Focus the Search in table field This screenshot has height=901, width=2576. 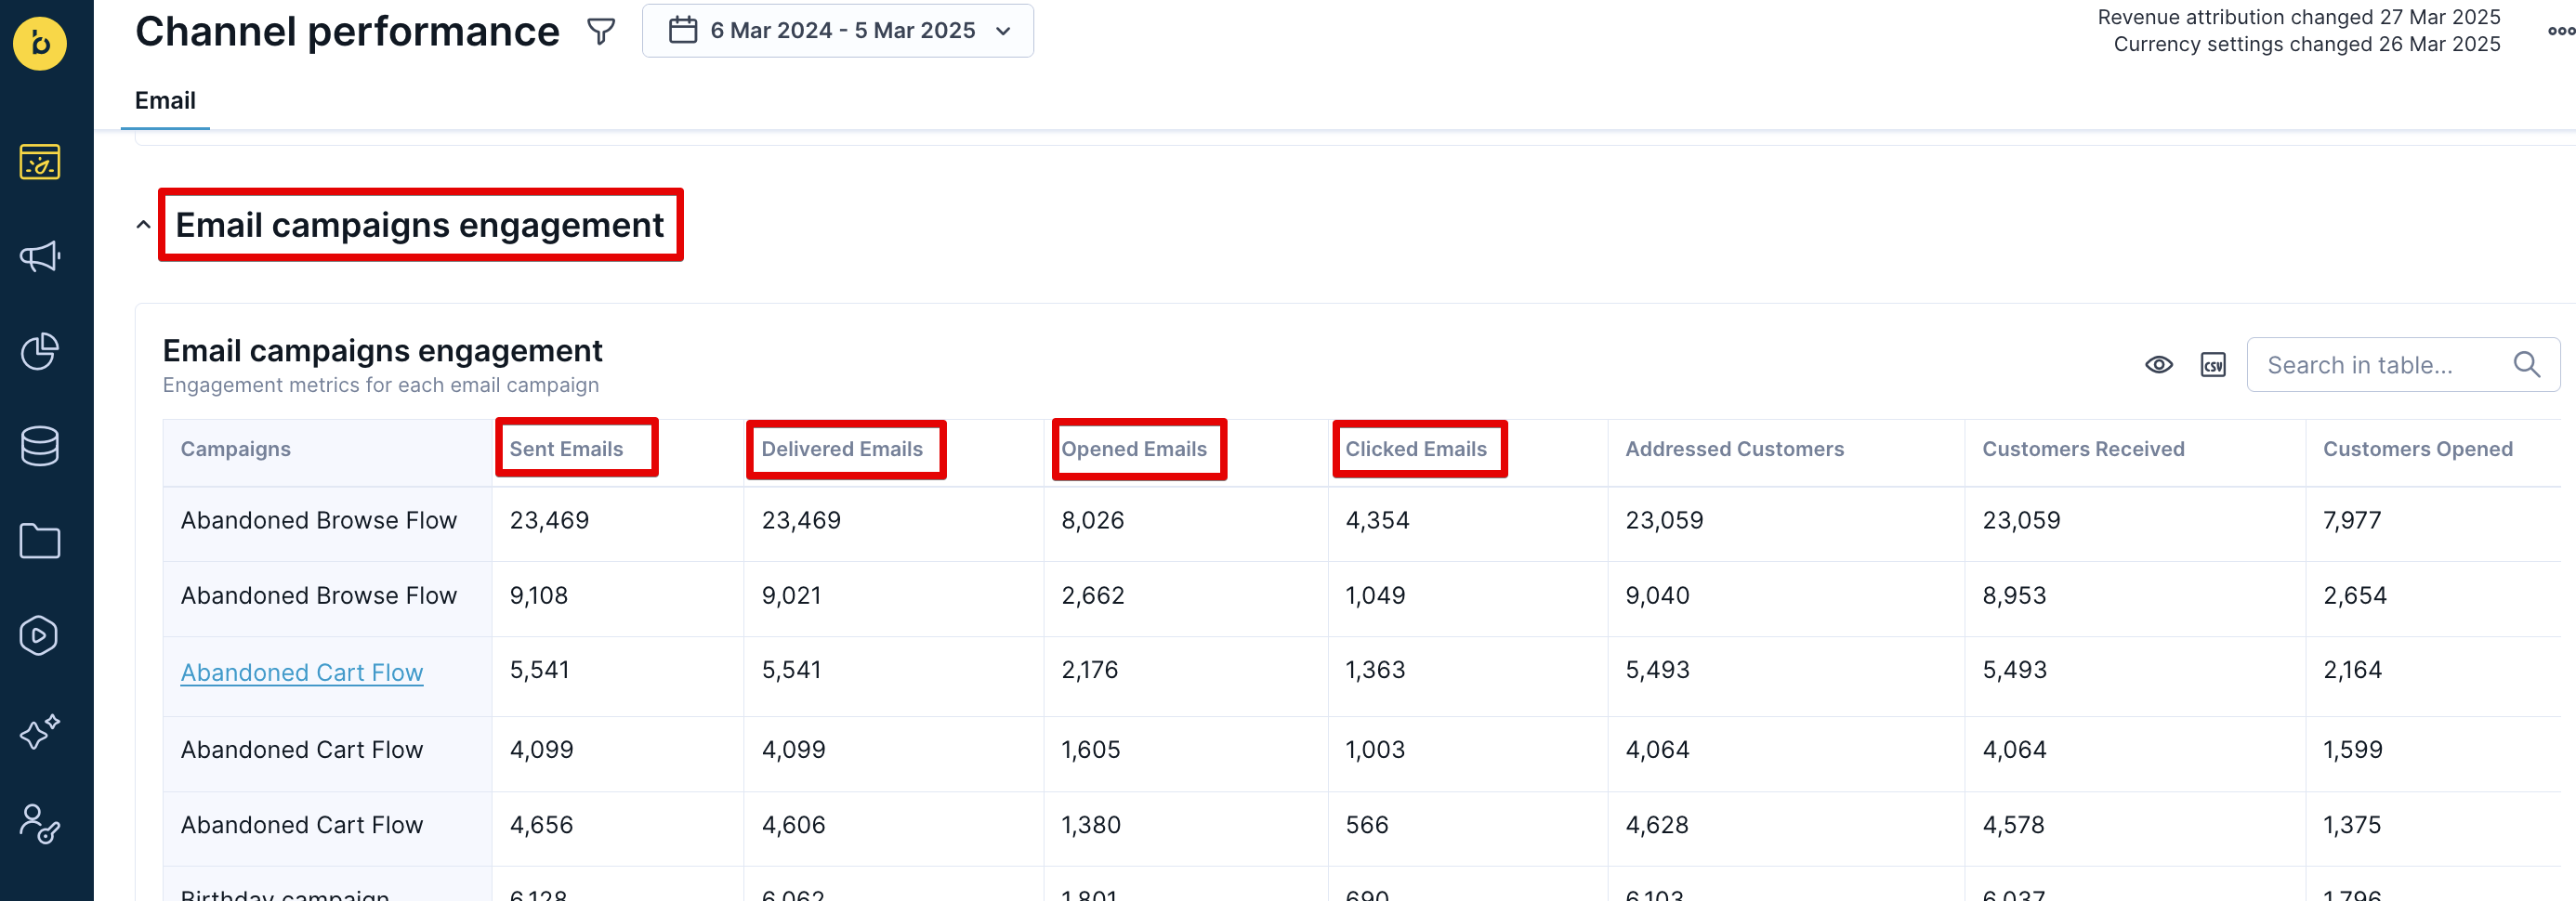(2403, 365)
